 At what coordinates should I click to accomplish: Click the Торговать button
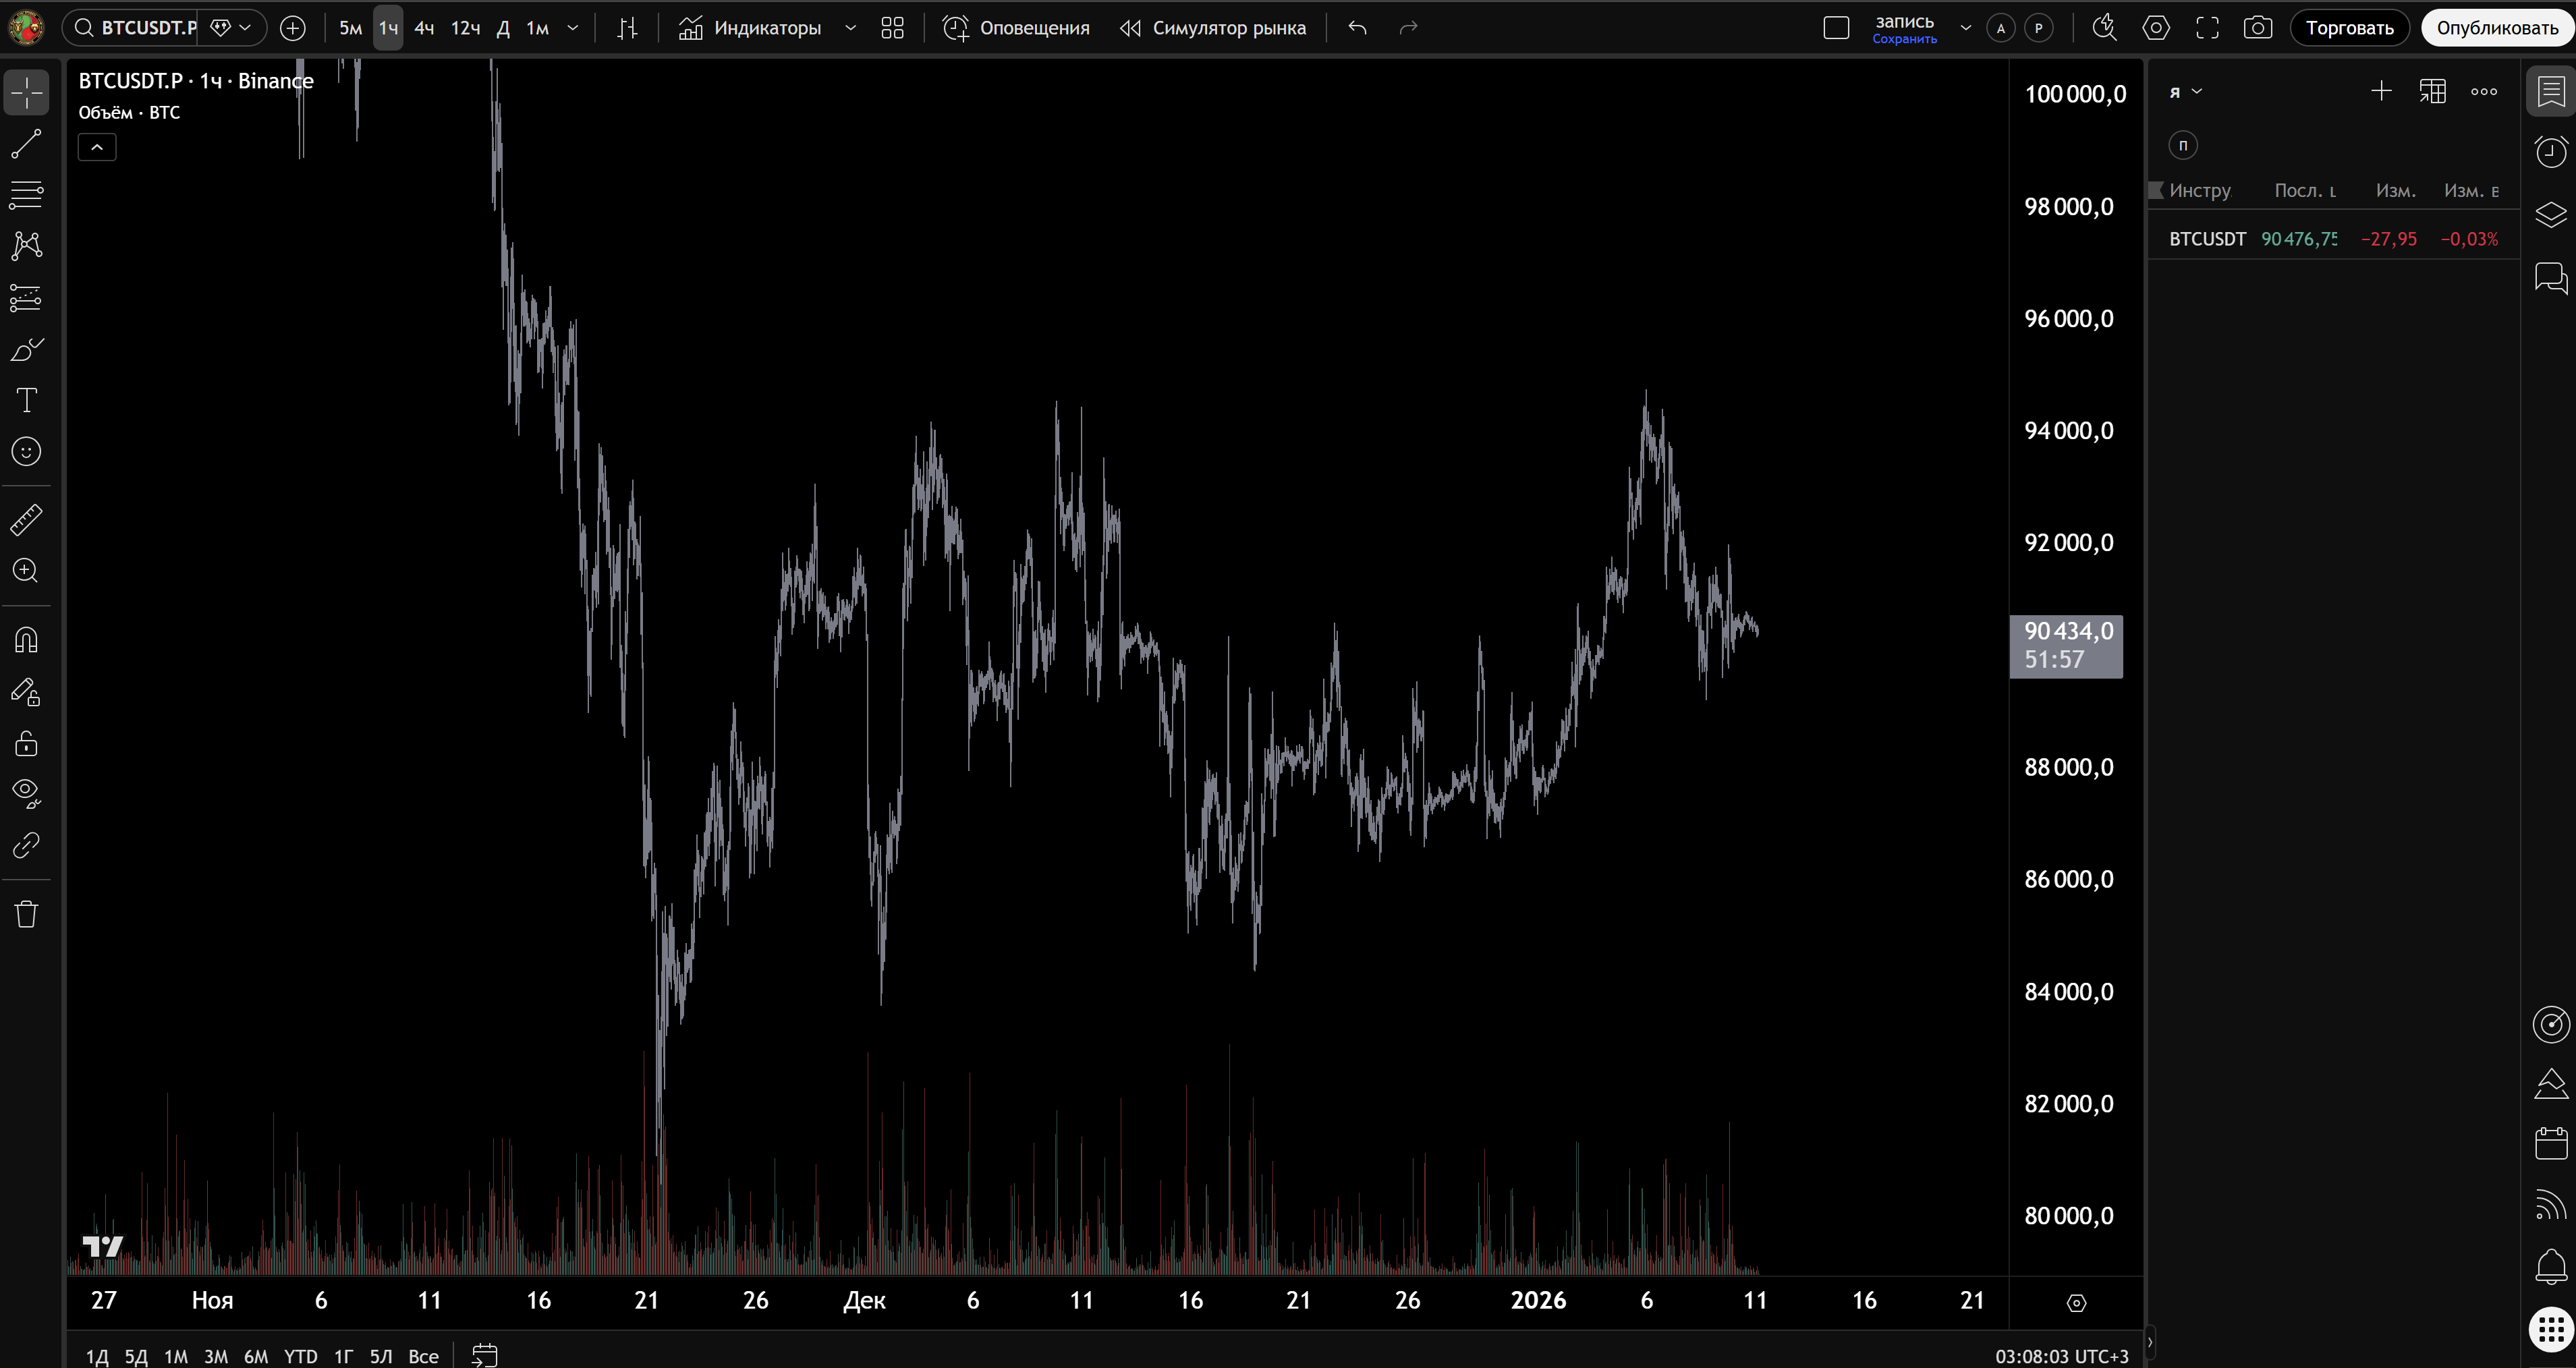click(2349, 28)
